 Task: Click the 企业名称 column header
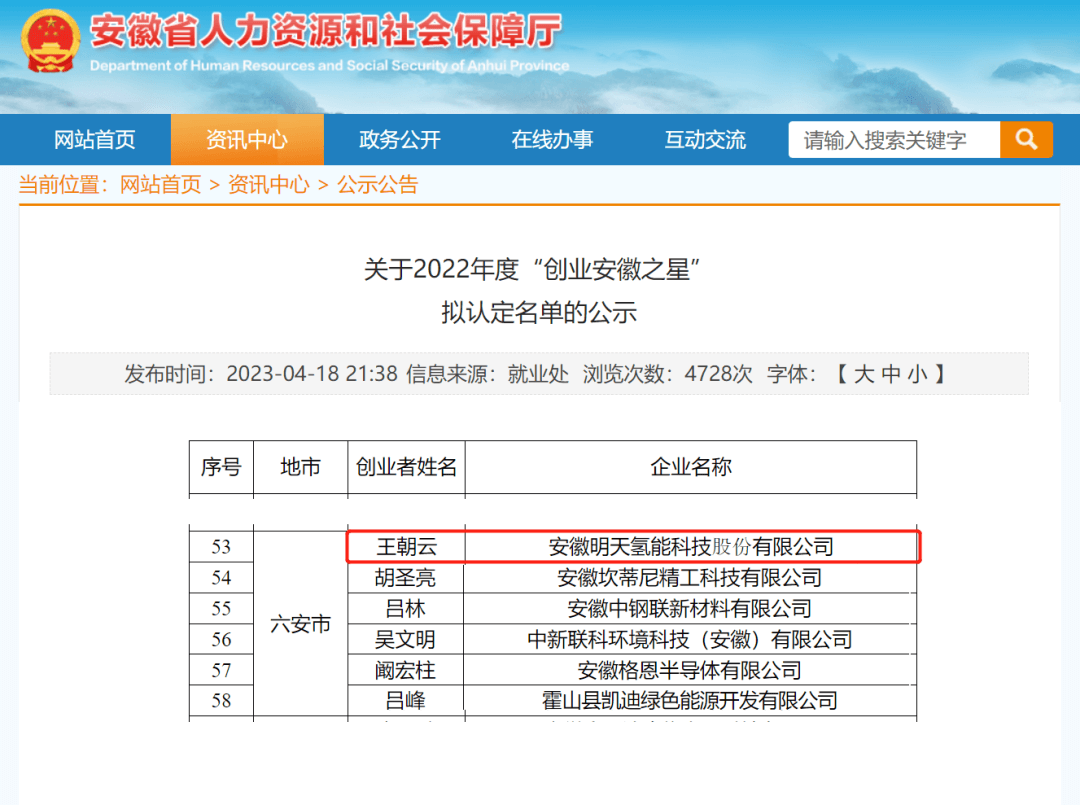(x=691, y=467)
